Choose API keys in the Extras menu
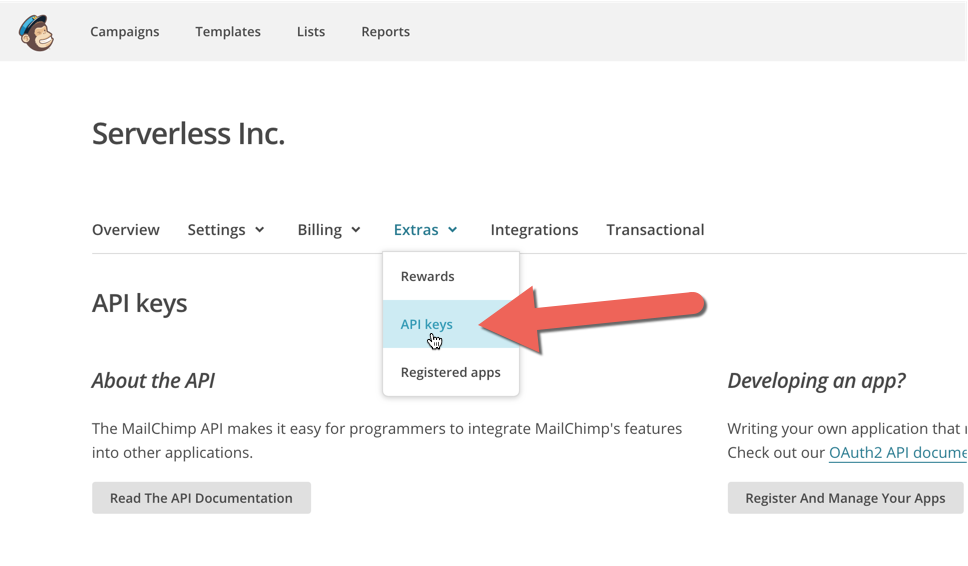The height and width of the screenshot is (566, 968). [x=427, y=325]
